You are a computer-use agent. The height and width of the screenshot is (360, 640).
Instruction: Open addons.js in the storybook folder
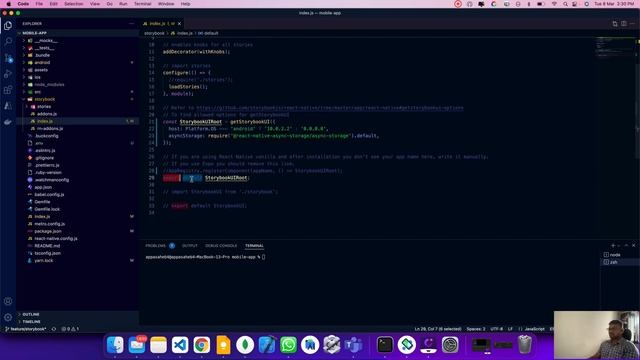pos(47,114)
